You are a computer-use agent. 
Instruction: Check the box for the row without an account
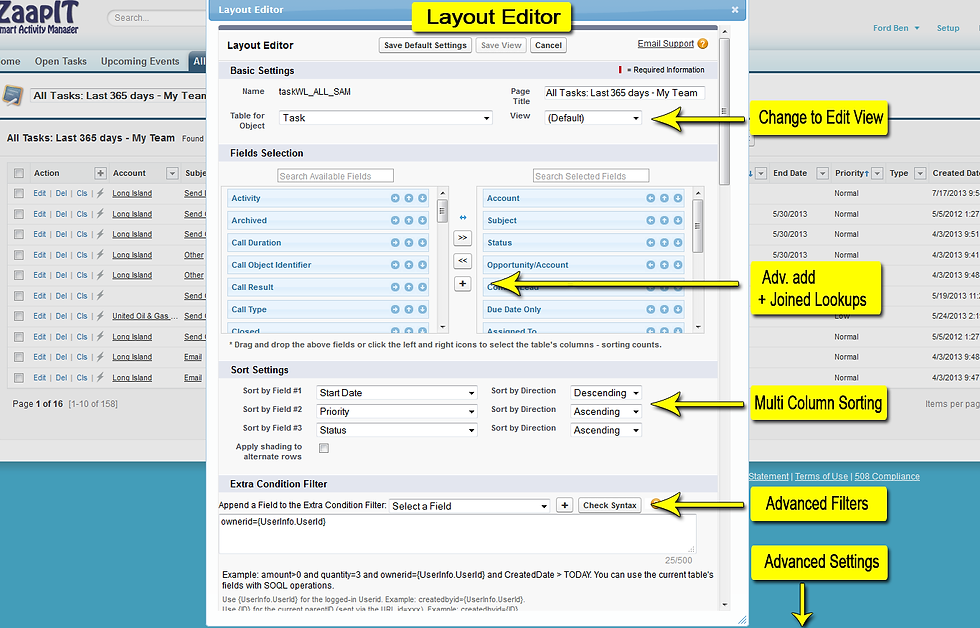[x=19, y=296]
